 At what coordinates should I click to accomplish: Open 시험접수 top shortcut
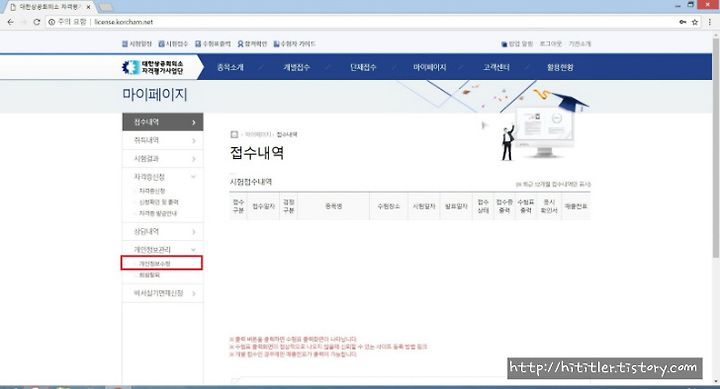173,44
